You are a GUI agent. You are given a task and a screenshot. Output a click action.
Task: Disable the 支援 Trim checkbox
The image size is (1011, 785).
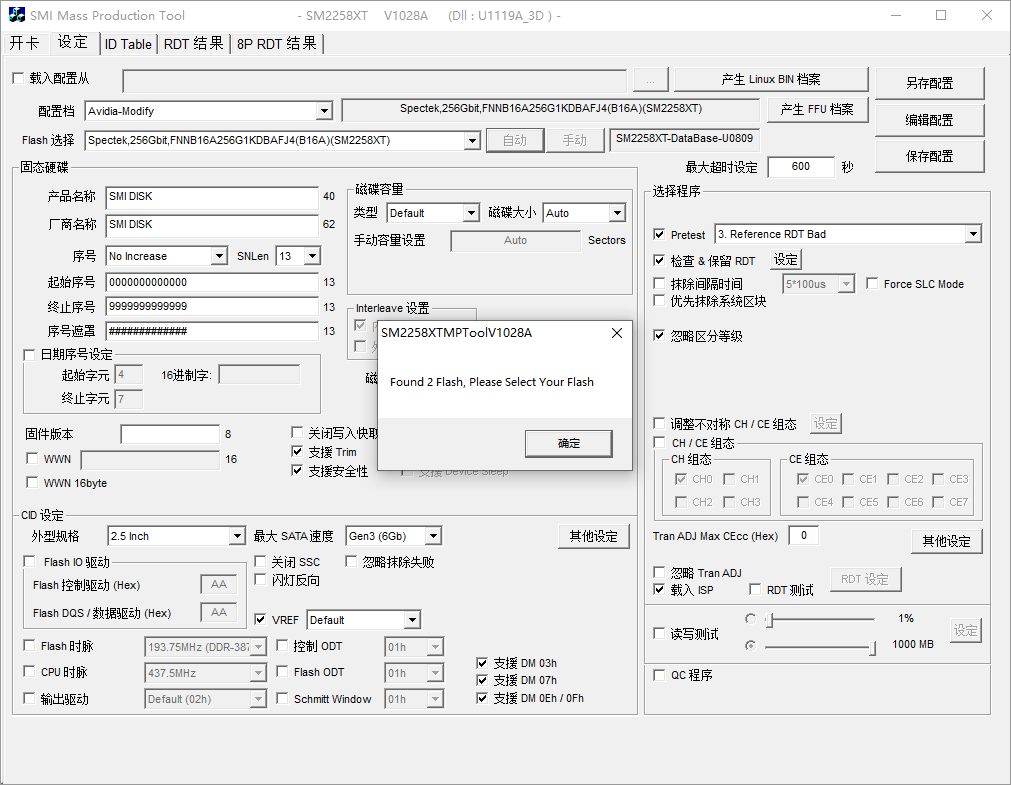pos(297,452)
